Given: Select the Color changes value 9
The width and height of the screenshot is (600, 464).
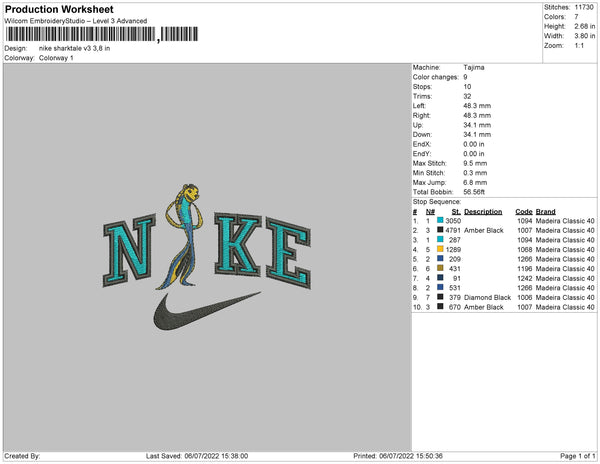Looking at the screenshot, I should pyautogui.click(x=465, y=77).
